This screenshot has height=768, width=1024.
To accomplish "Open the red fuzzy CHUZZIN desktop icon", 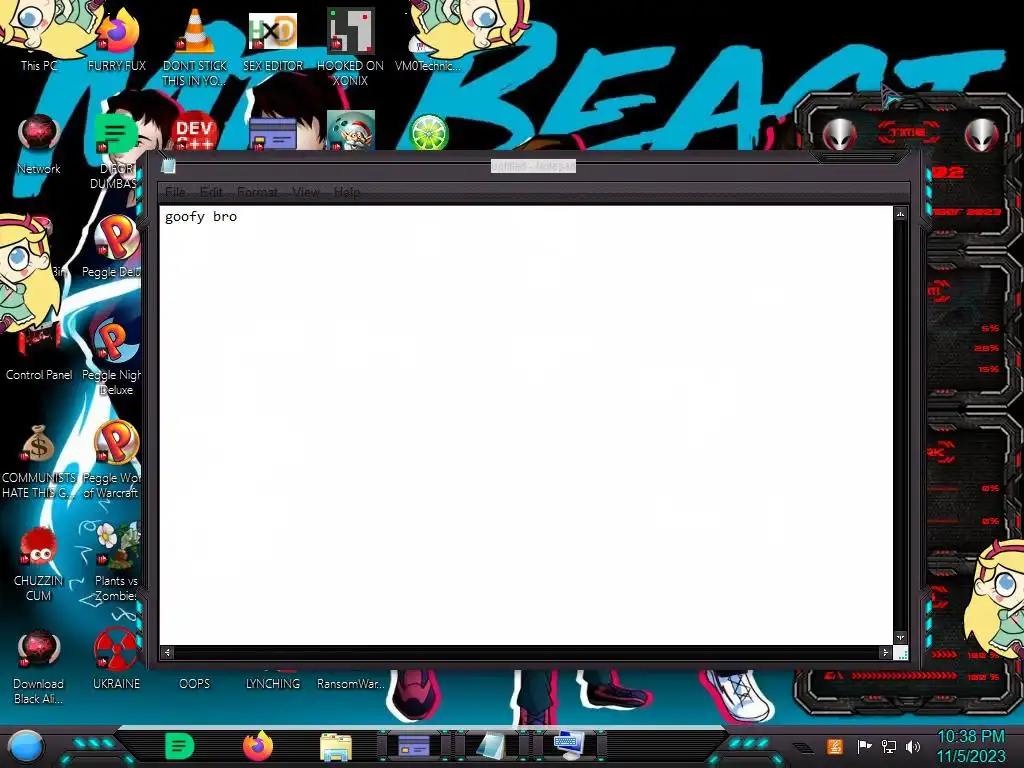I will click(x=38, y=547).
